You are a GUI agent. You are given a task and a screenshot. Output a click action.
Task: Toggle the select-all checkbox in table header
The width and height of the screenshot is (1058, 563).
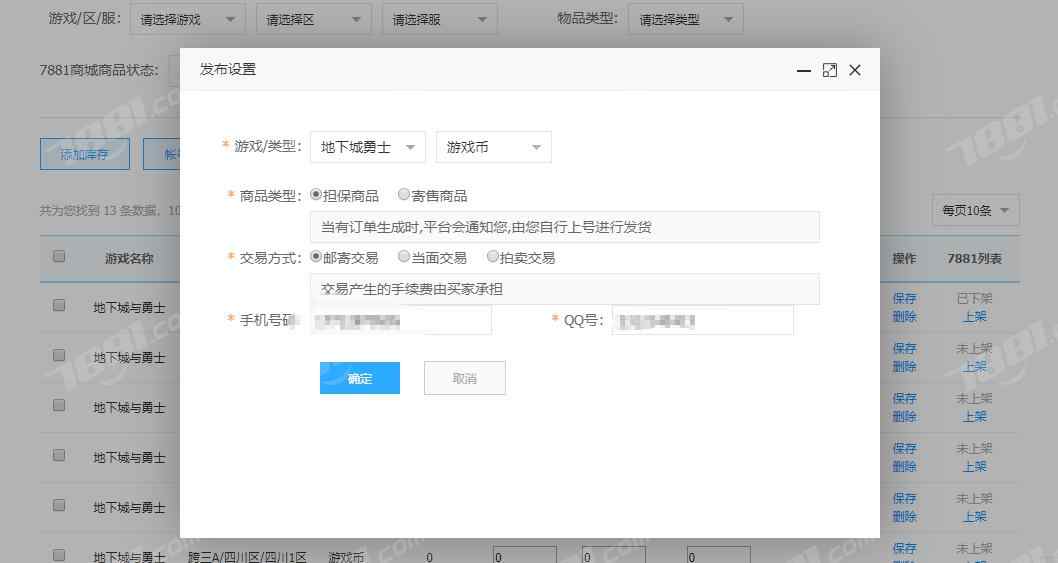[x=59, y=257]
